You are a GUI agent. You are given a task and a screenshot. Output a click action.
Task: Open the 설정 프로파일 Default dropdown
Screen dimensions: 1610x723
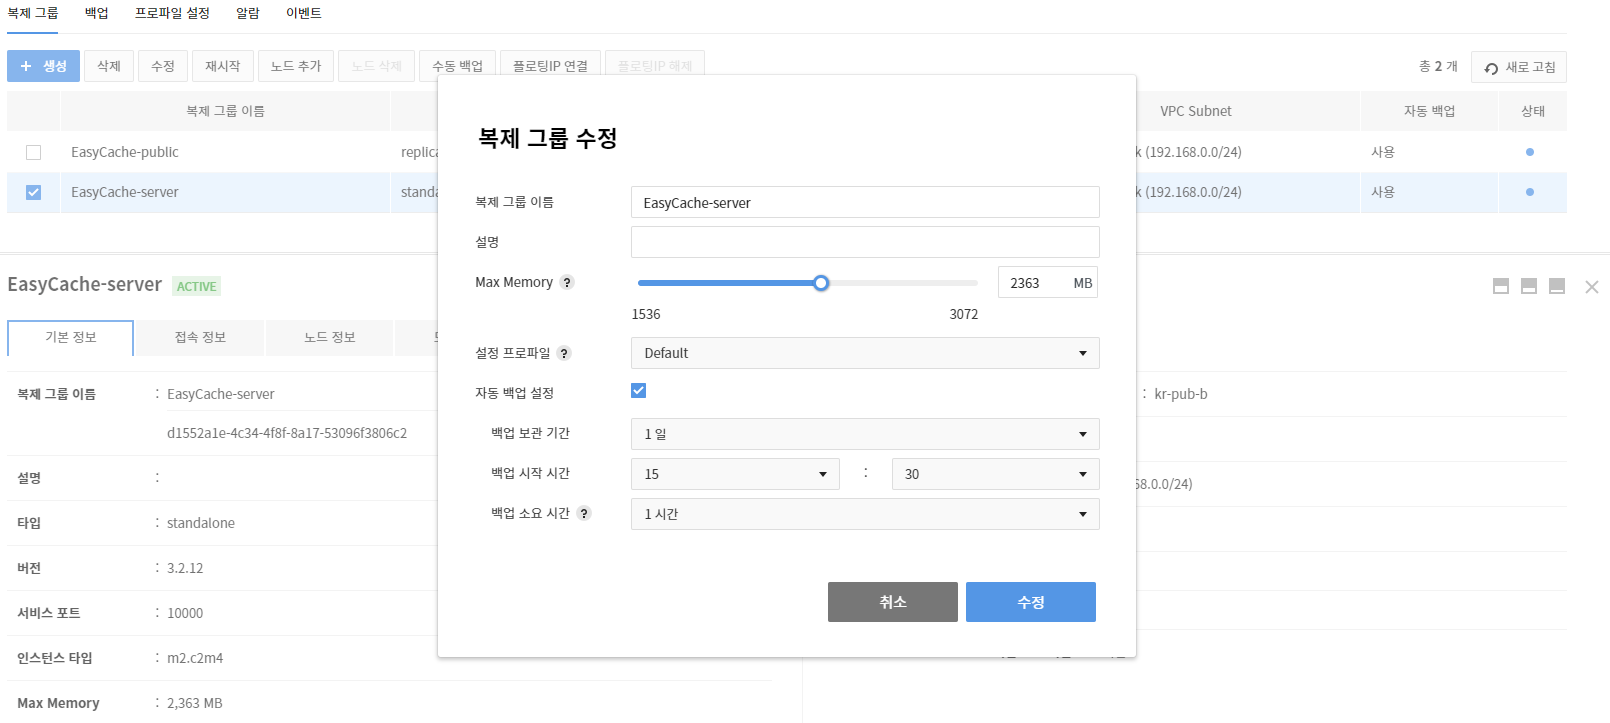[x=865, y=353]
